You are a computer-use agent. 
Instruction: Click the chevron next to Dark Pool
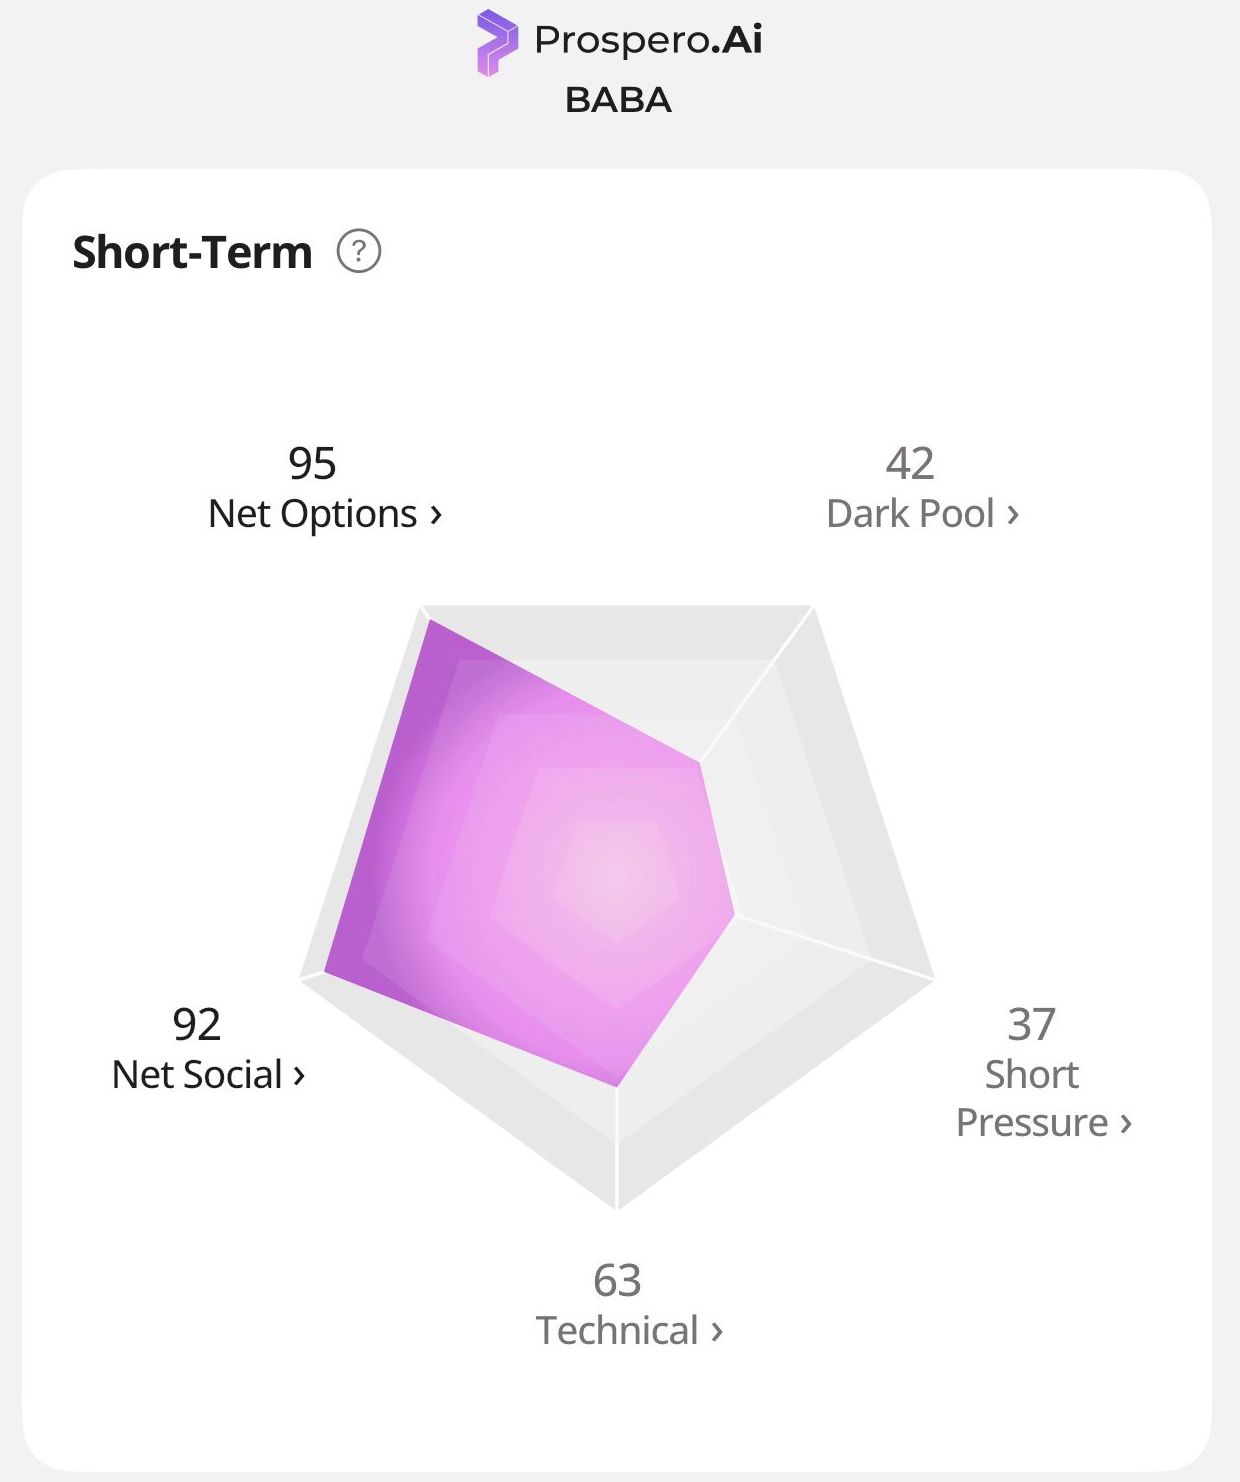[x=1013, y=515]
